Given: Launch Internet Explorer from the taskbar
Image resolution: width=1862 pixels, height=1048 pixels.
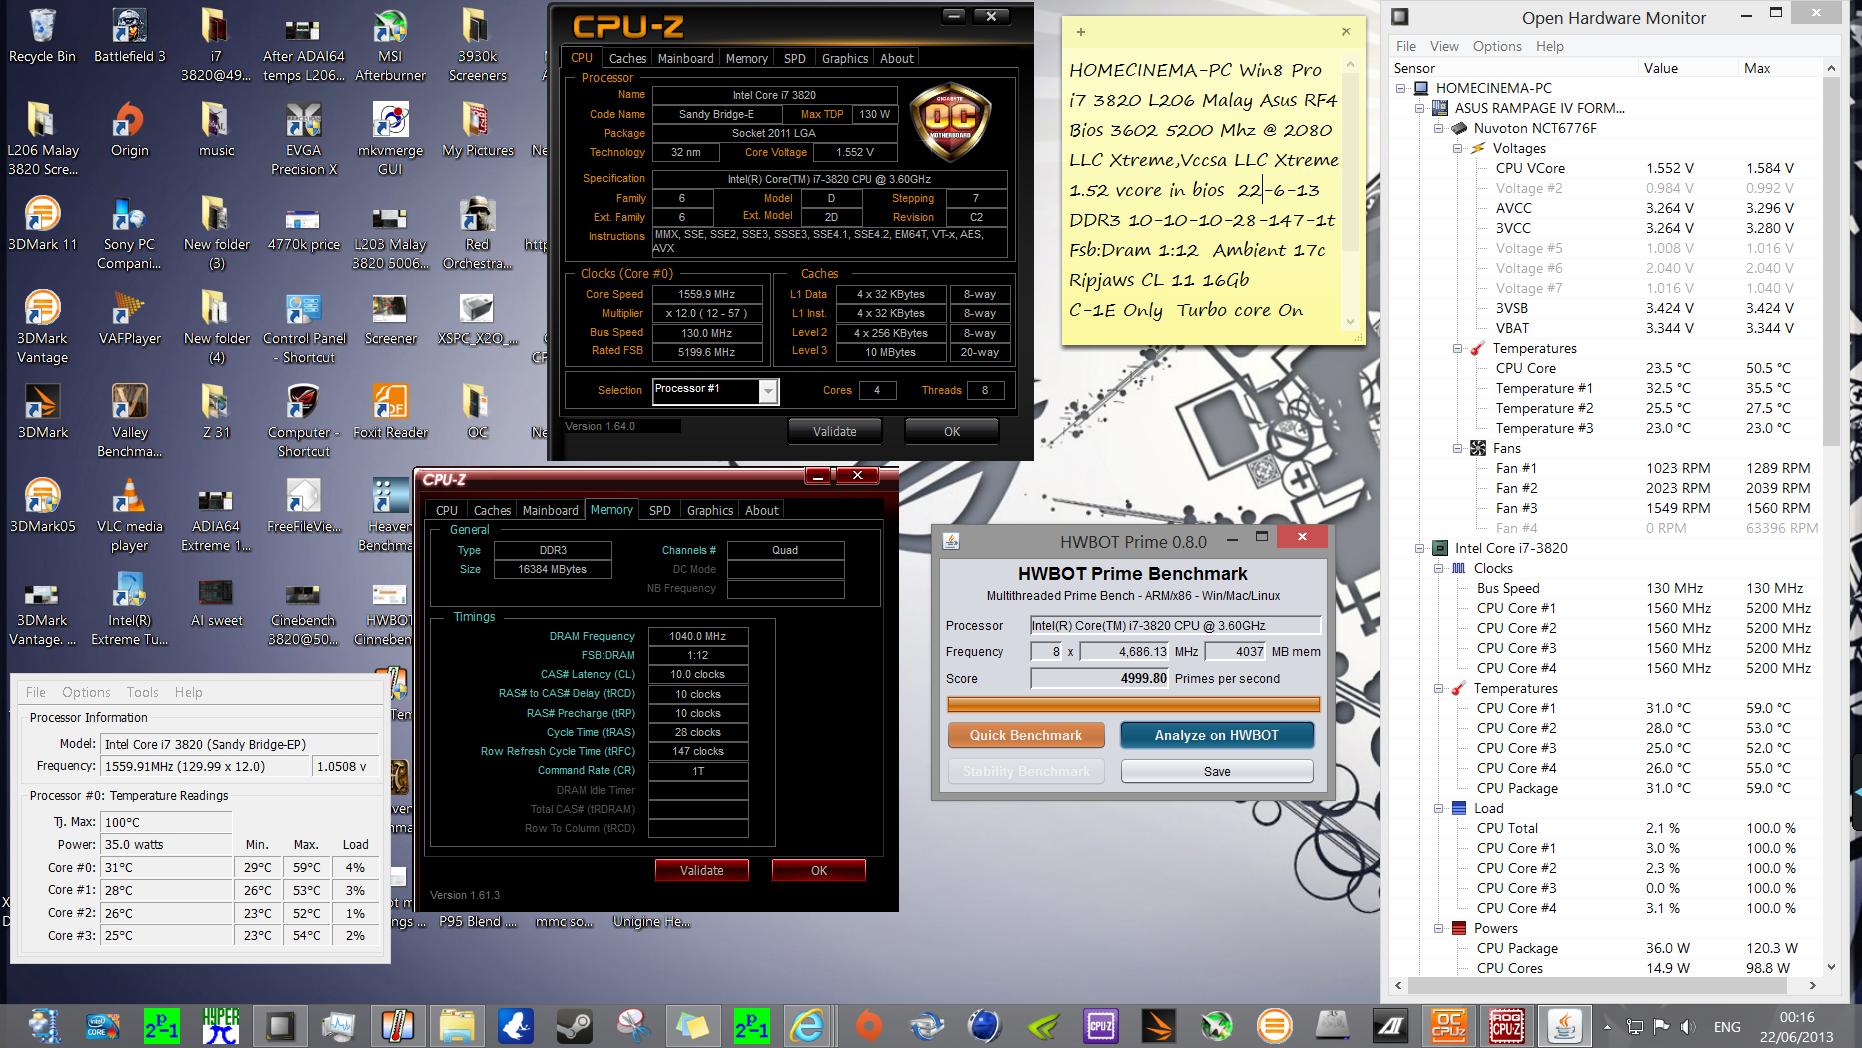Looking at the screenshot, I should (x=808, y=1025).
